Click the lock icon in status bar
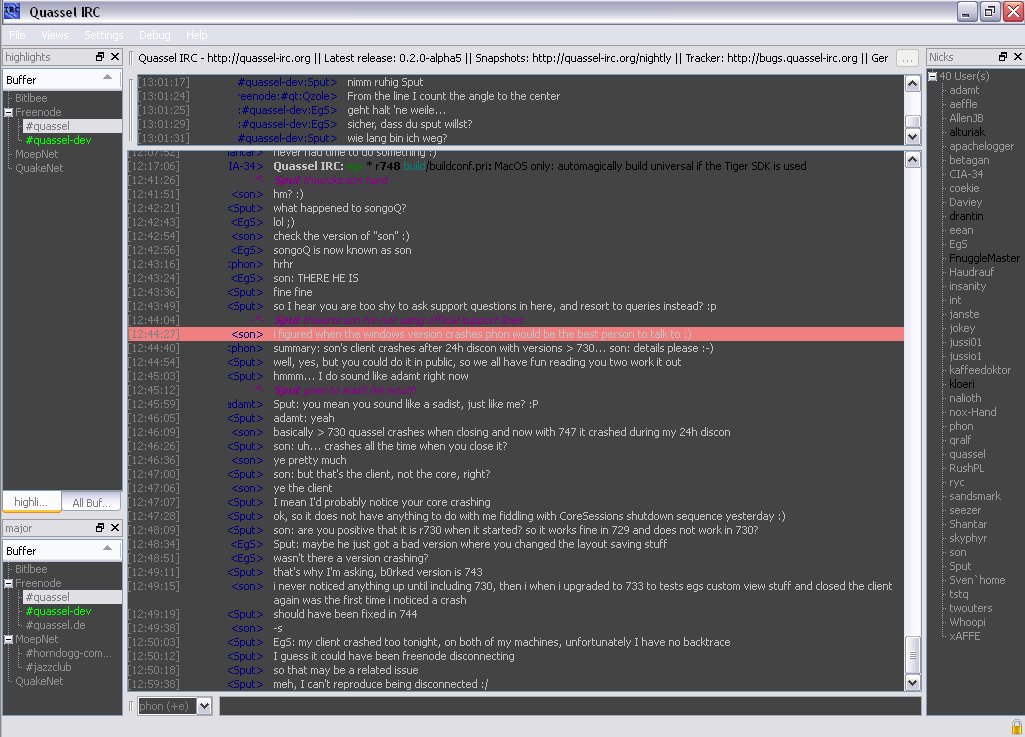The image size is (1025, 737). pyautogui.click(x=1017, y=727)
